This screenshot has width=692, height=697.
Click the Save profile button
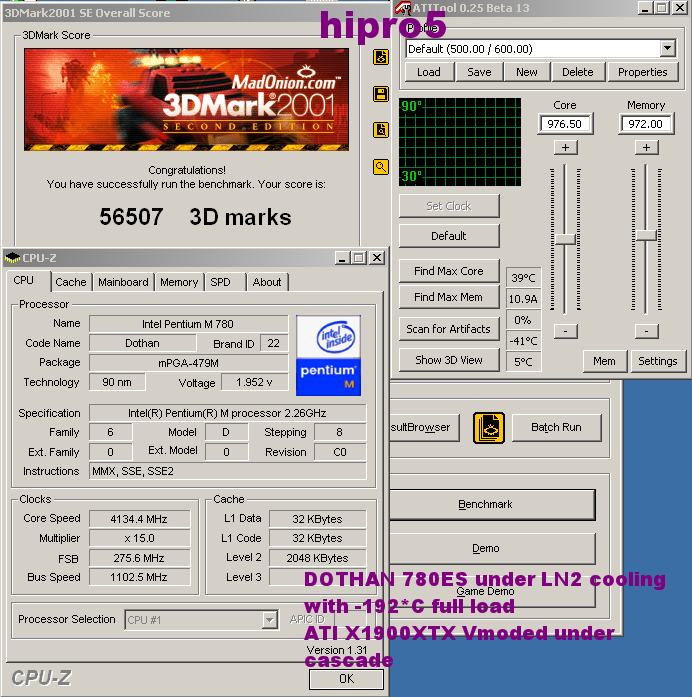tap(479, 72)
